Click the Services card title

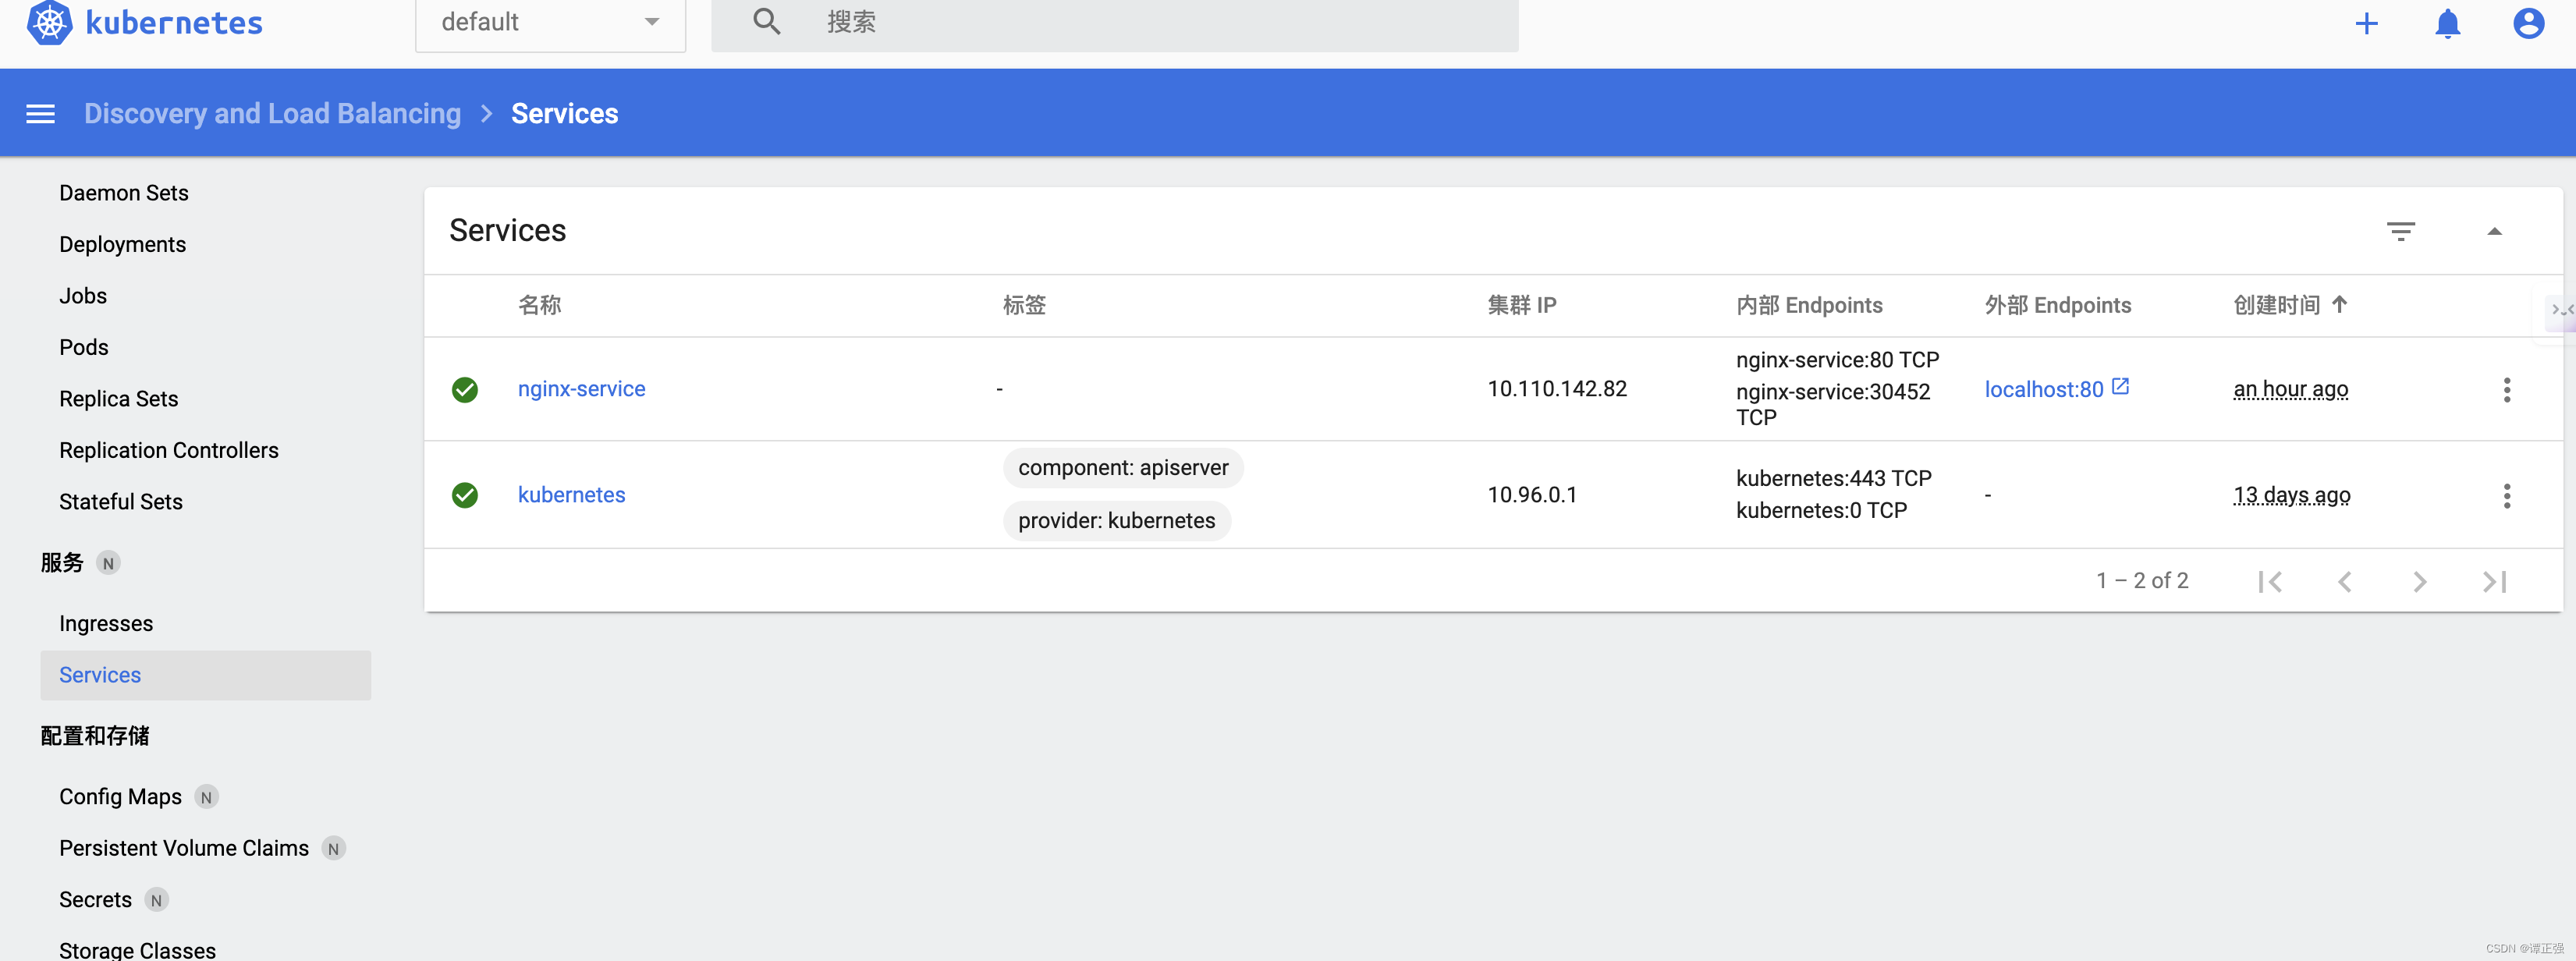[x=507, y=231]
